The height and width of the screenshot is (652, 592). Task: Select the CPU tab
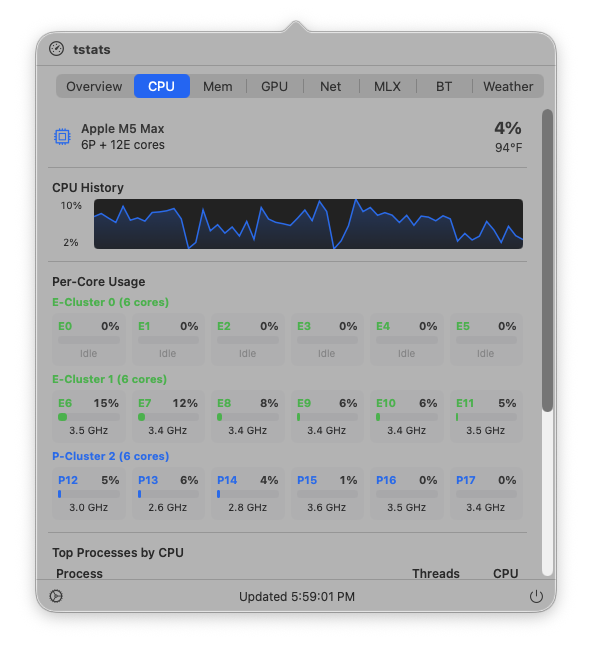click(x=162, y=86)
